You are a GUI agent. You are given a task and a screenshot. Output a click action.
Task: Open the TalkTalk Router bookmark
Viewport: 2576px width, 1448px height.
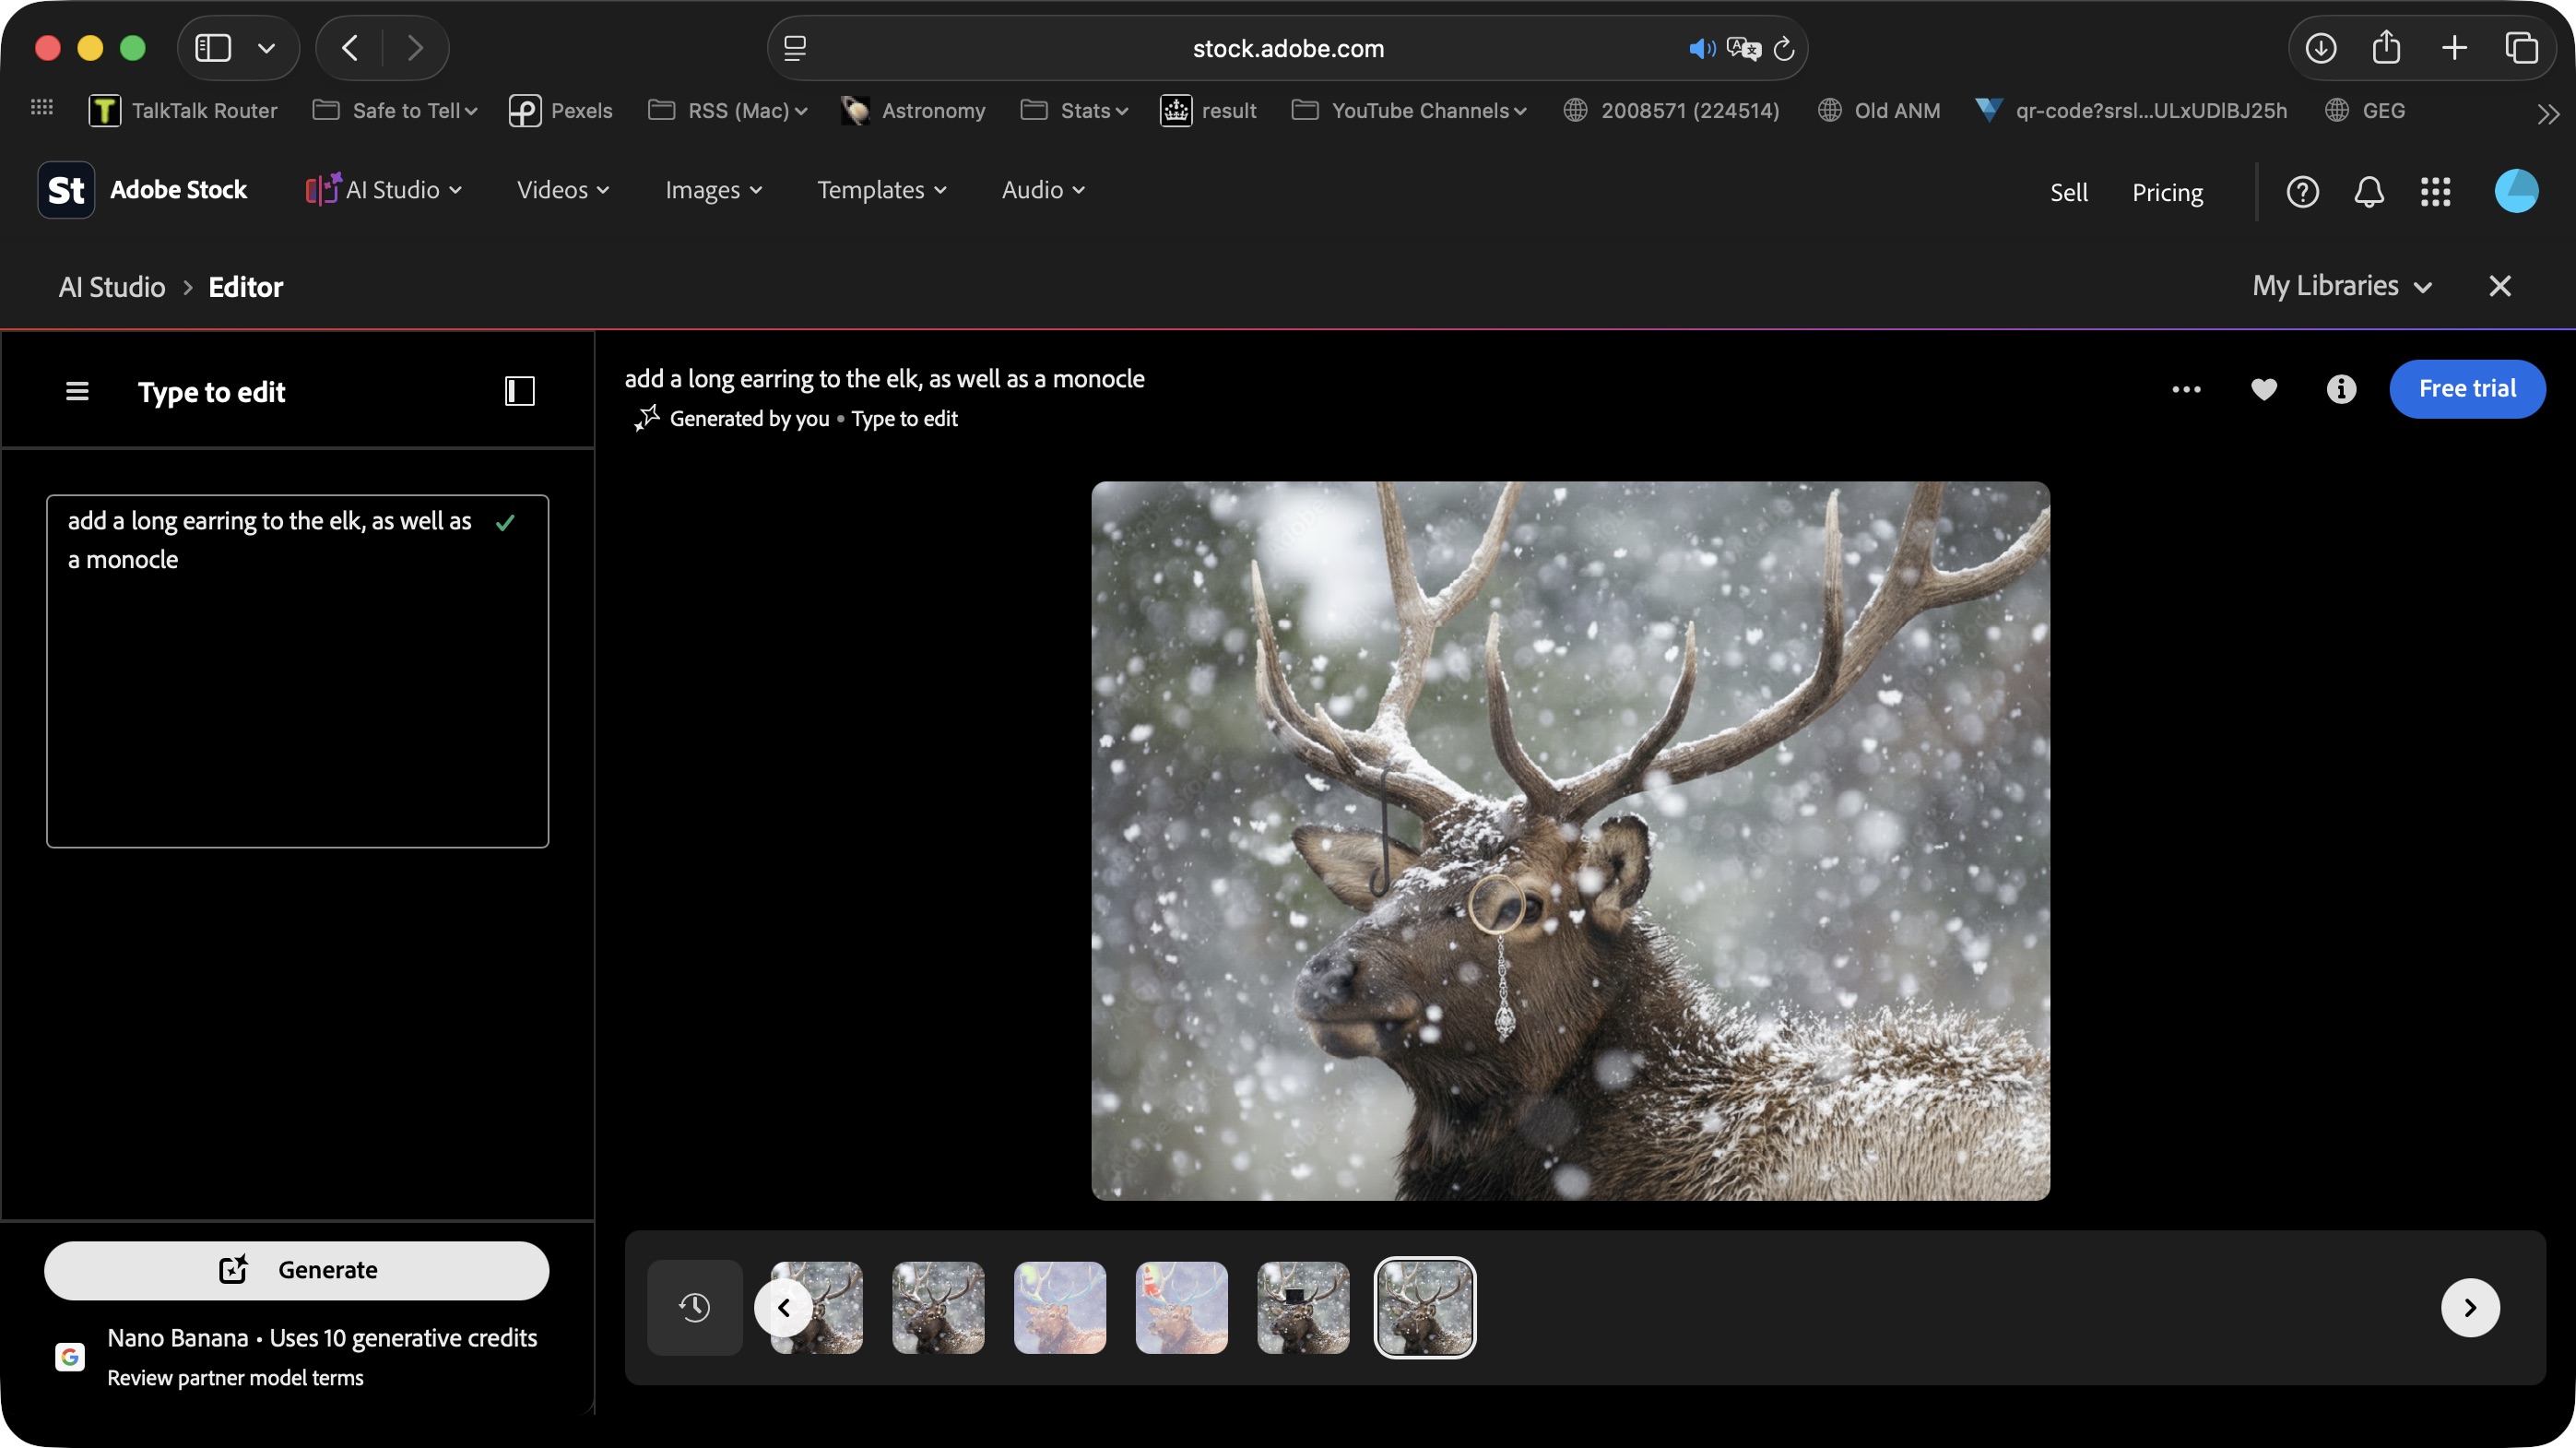(x=183, y=111)
